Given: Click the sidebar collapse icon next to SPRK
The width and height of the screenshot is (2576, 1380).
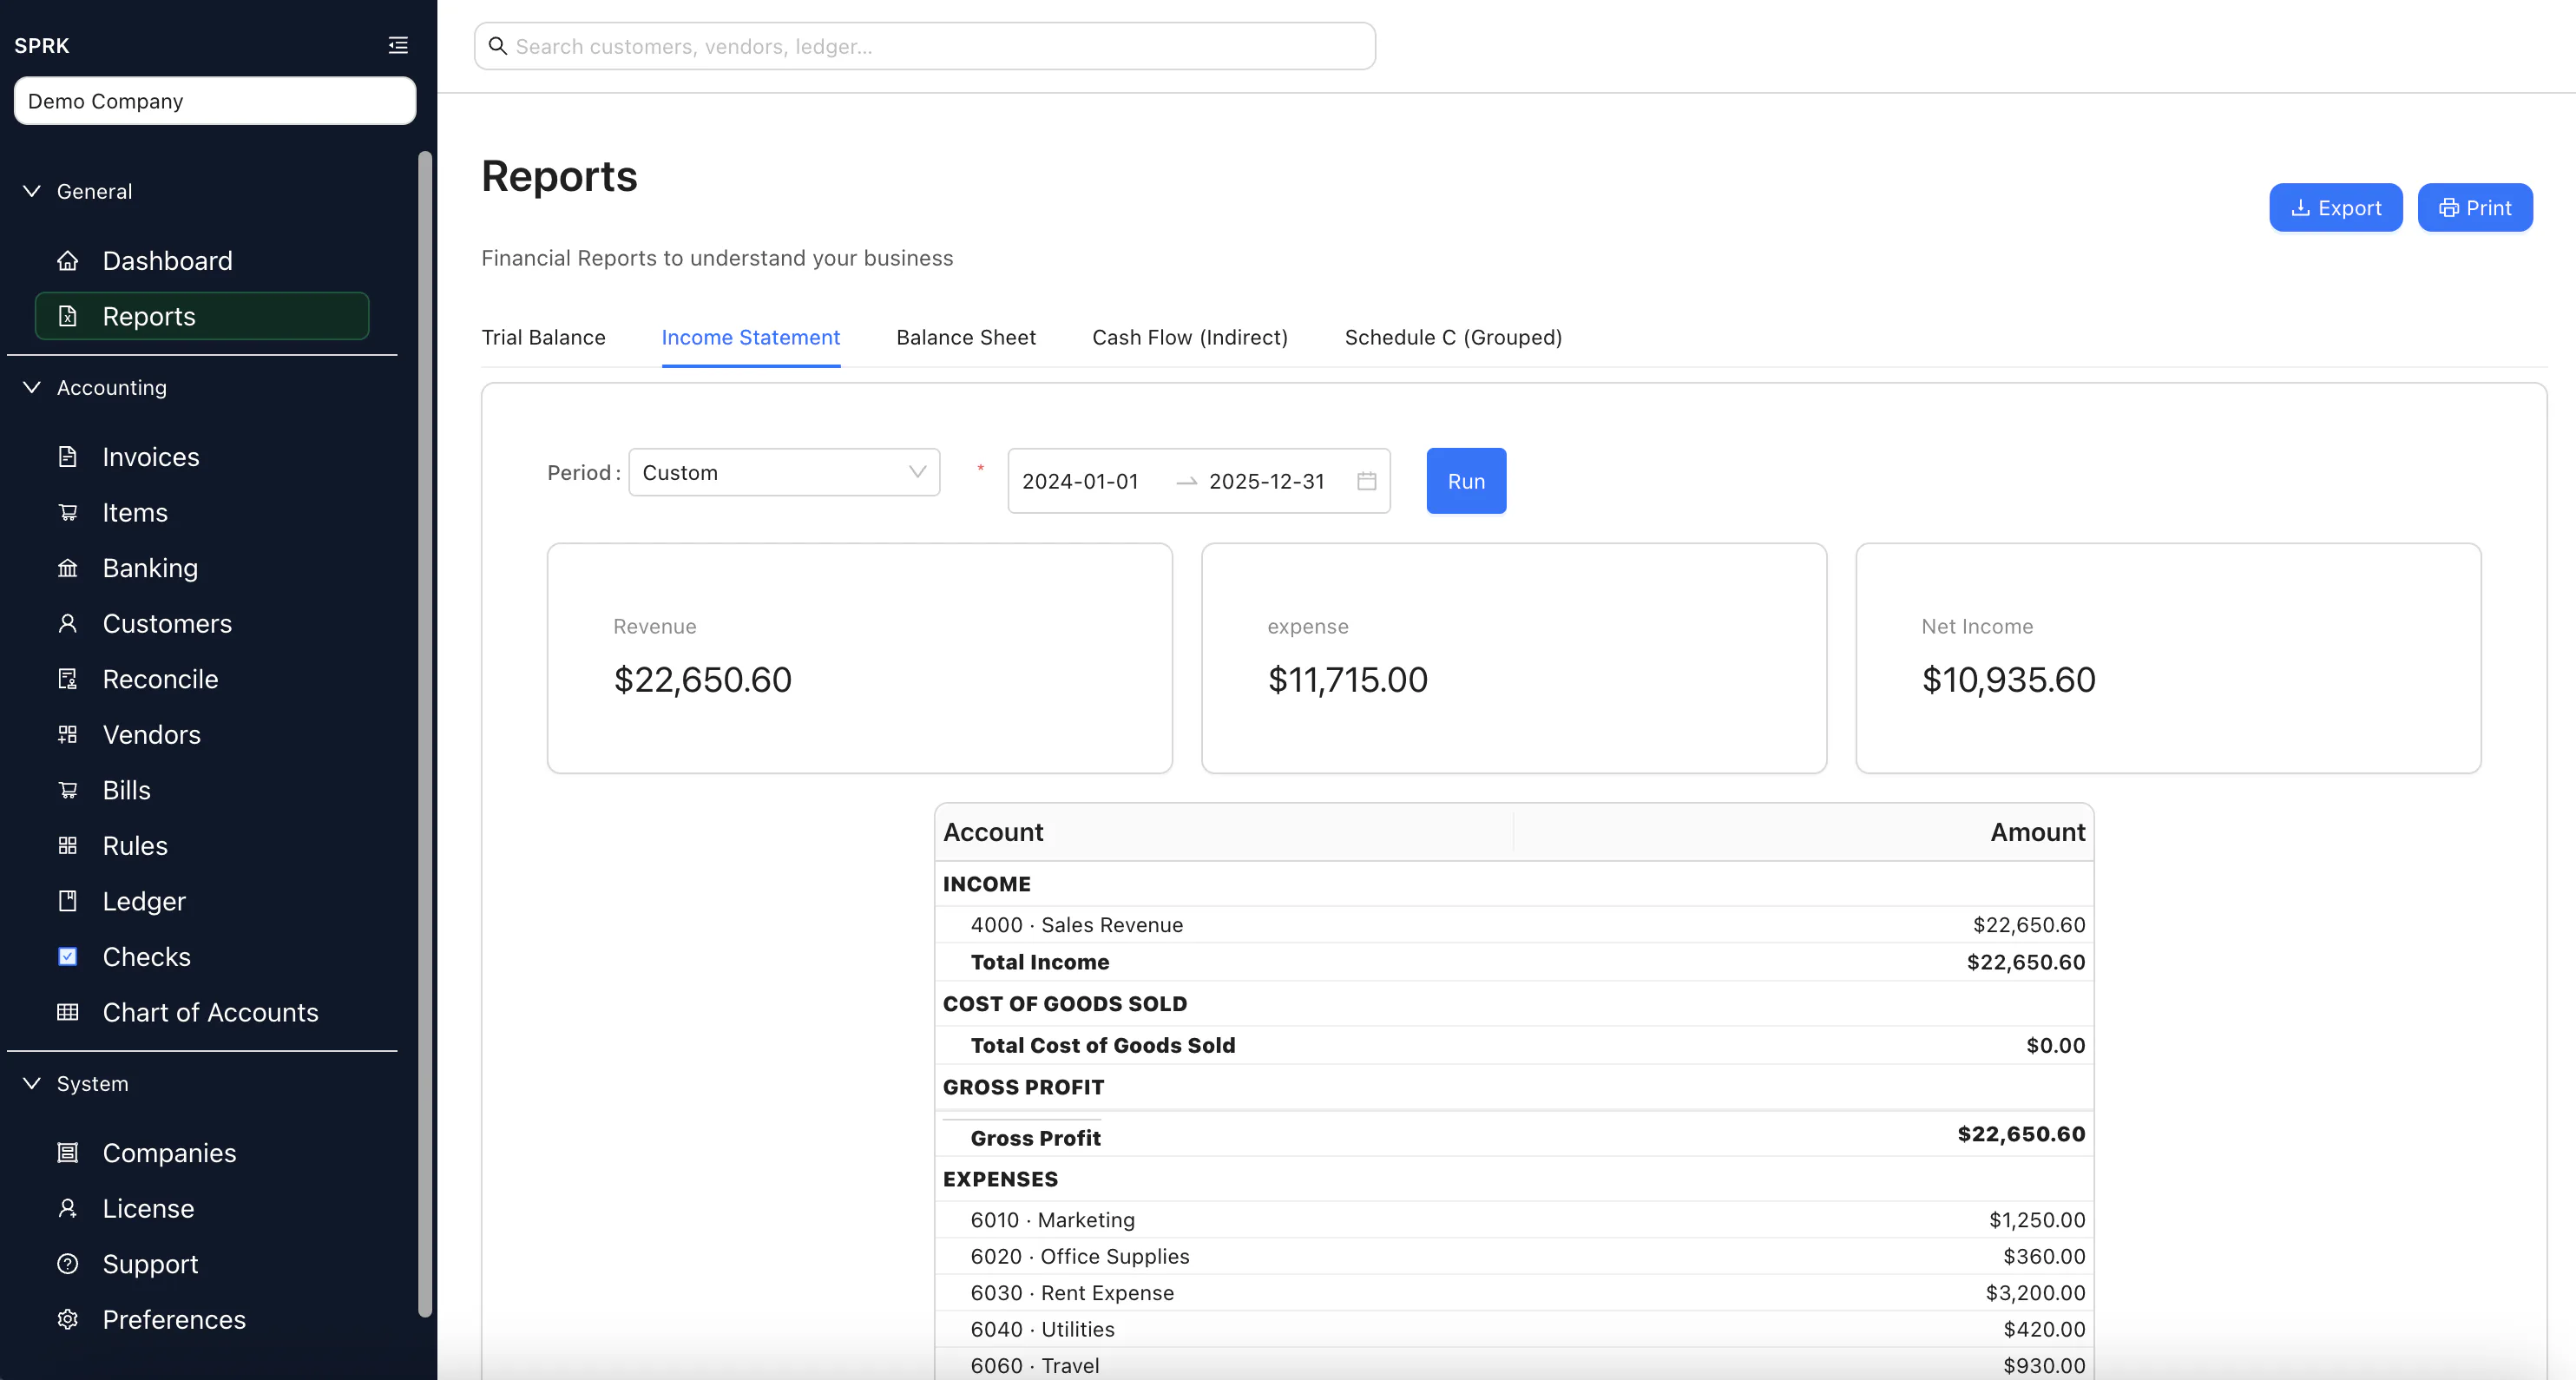Looking at the screenshot, I should click(398, 45).
